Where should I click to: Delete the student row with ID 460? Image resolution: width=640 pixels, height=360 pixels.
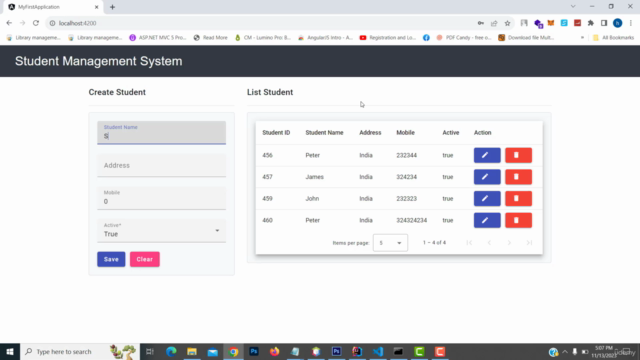[518, 220]
